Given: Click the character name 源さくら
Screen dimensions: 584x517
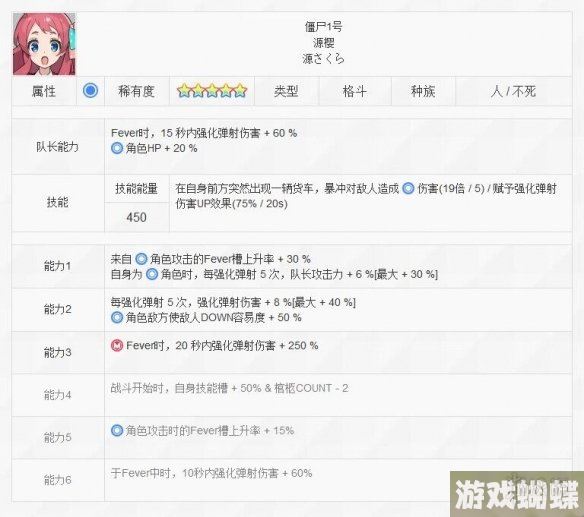Looking at the screenshot, I should (323, 59).
